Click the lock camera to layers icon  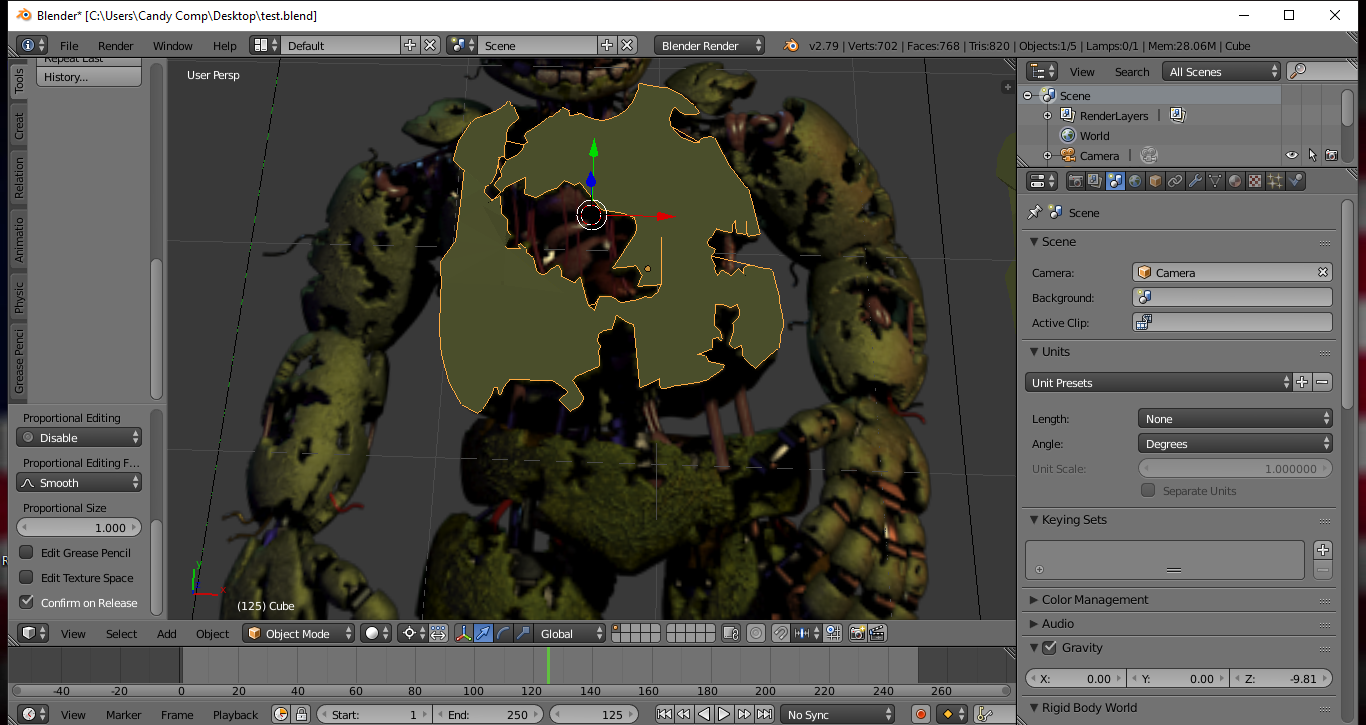tap(731, 633)
